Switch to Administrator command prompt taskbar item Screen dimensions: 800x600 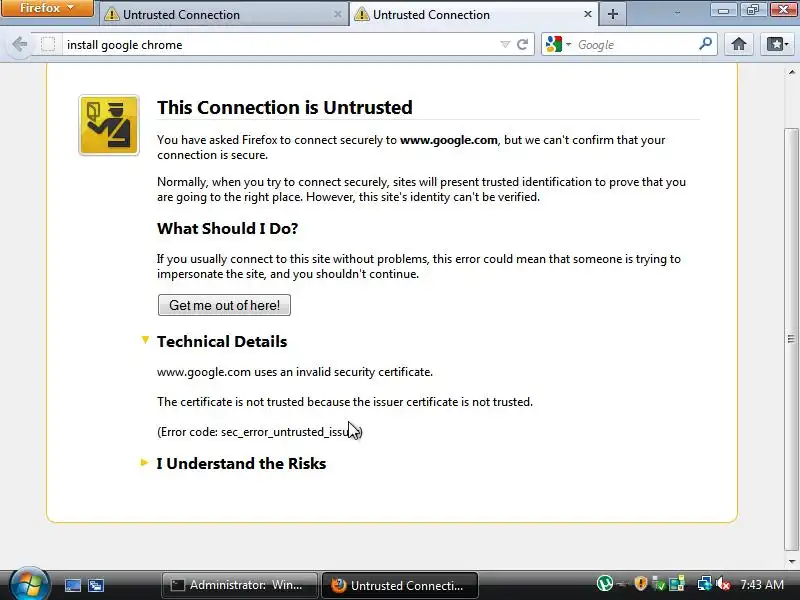(x=239, y=585)
